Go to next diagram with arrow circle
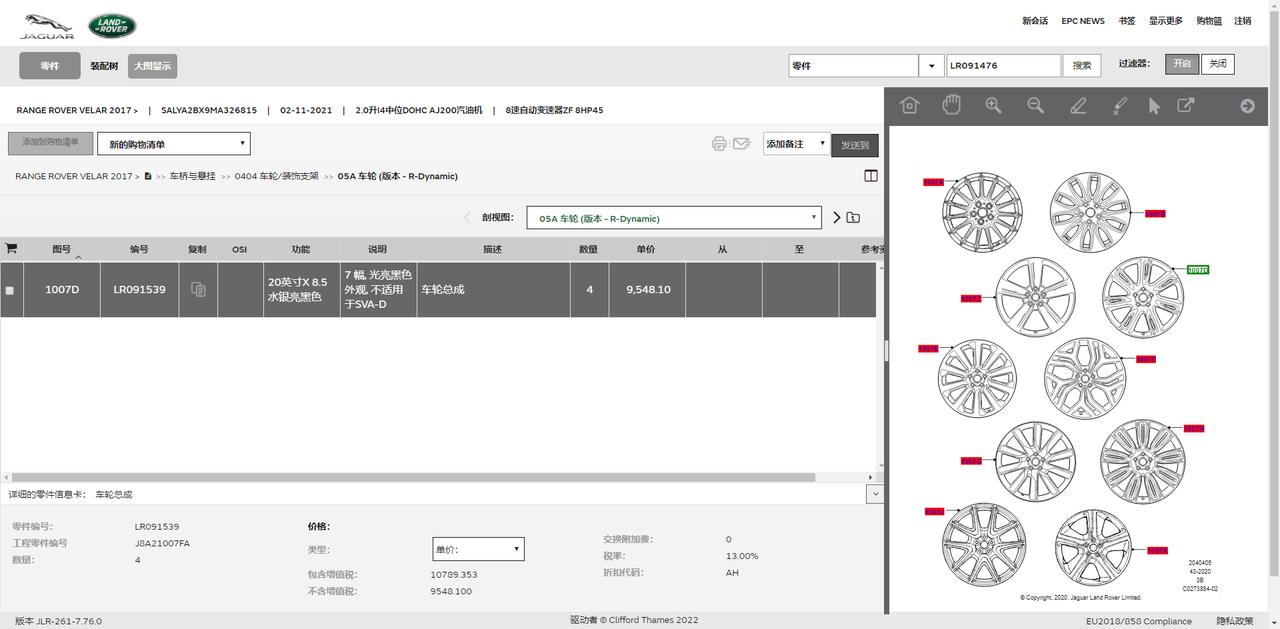The image size is (1280, 629). 1247,105
